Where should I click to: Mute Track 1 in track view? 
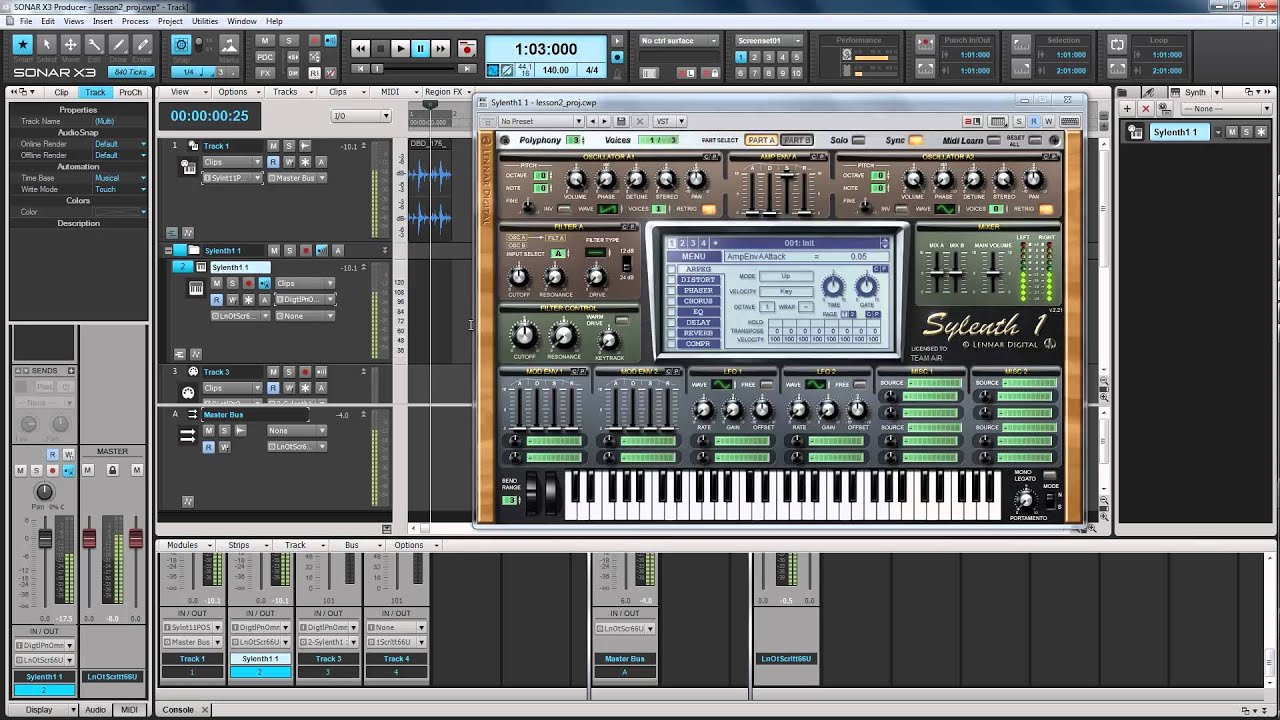[x=273, y=146]
